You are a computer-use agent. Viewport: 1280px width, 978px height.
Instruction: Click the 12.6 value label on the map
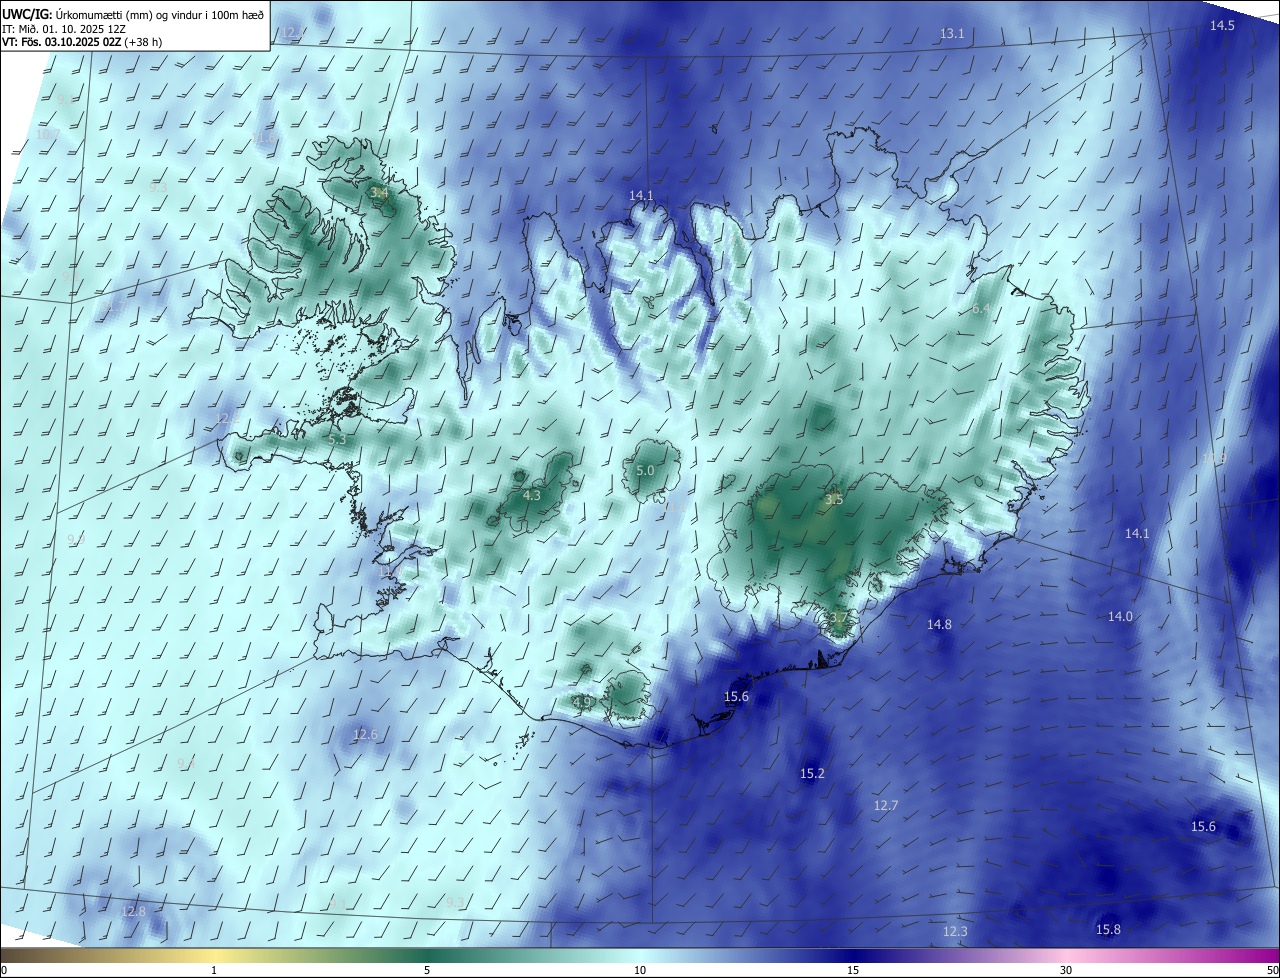(365, 734)
